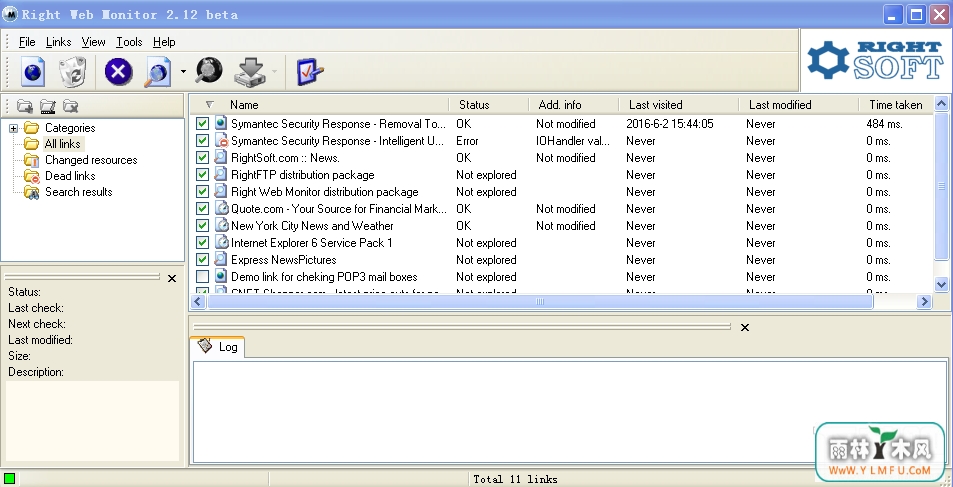Toggle Internet Explorer 6 Service Pack checkbox
Image resolution: width=953 pixels, height=487 pixels.
click(202, 243)
